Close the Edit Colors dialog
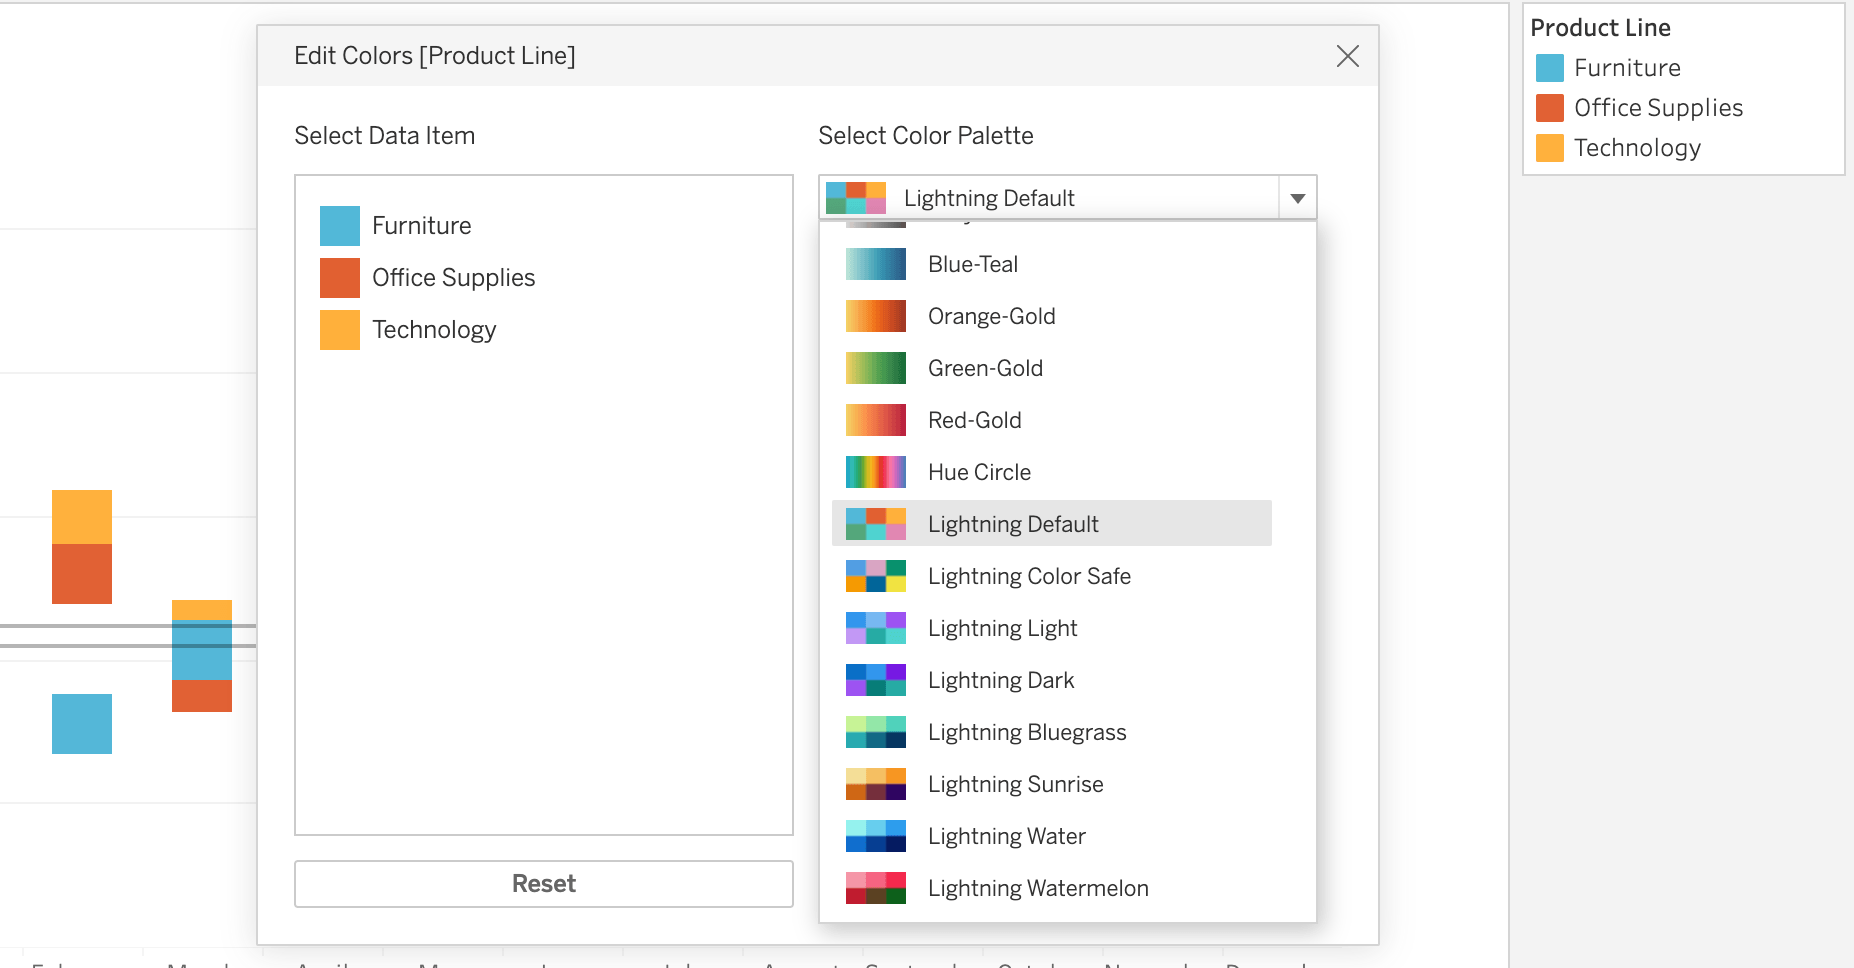 (1347, 56)
